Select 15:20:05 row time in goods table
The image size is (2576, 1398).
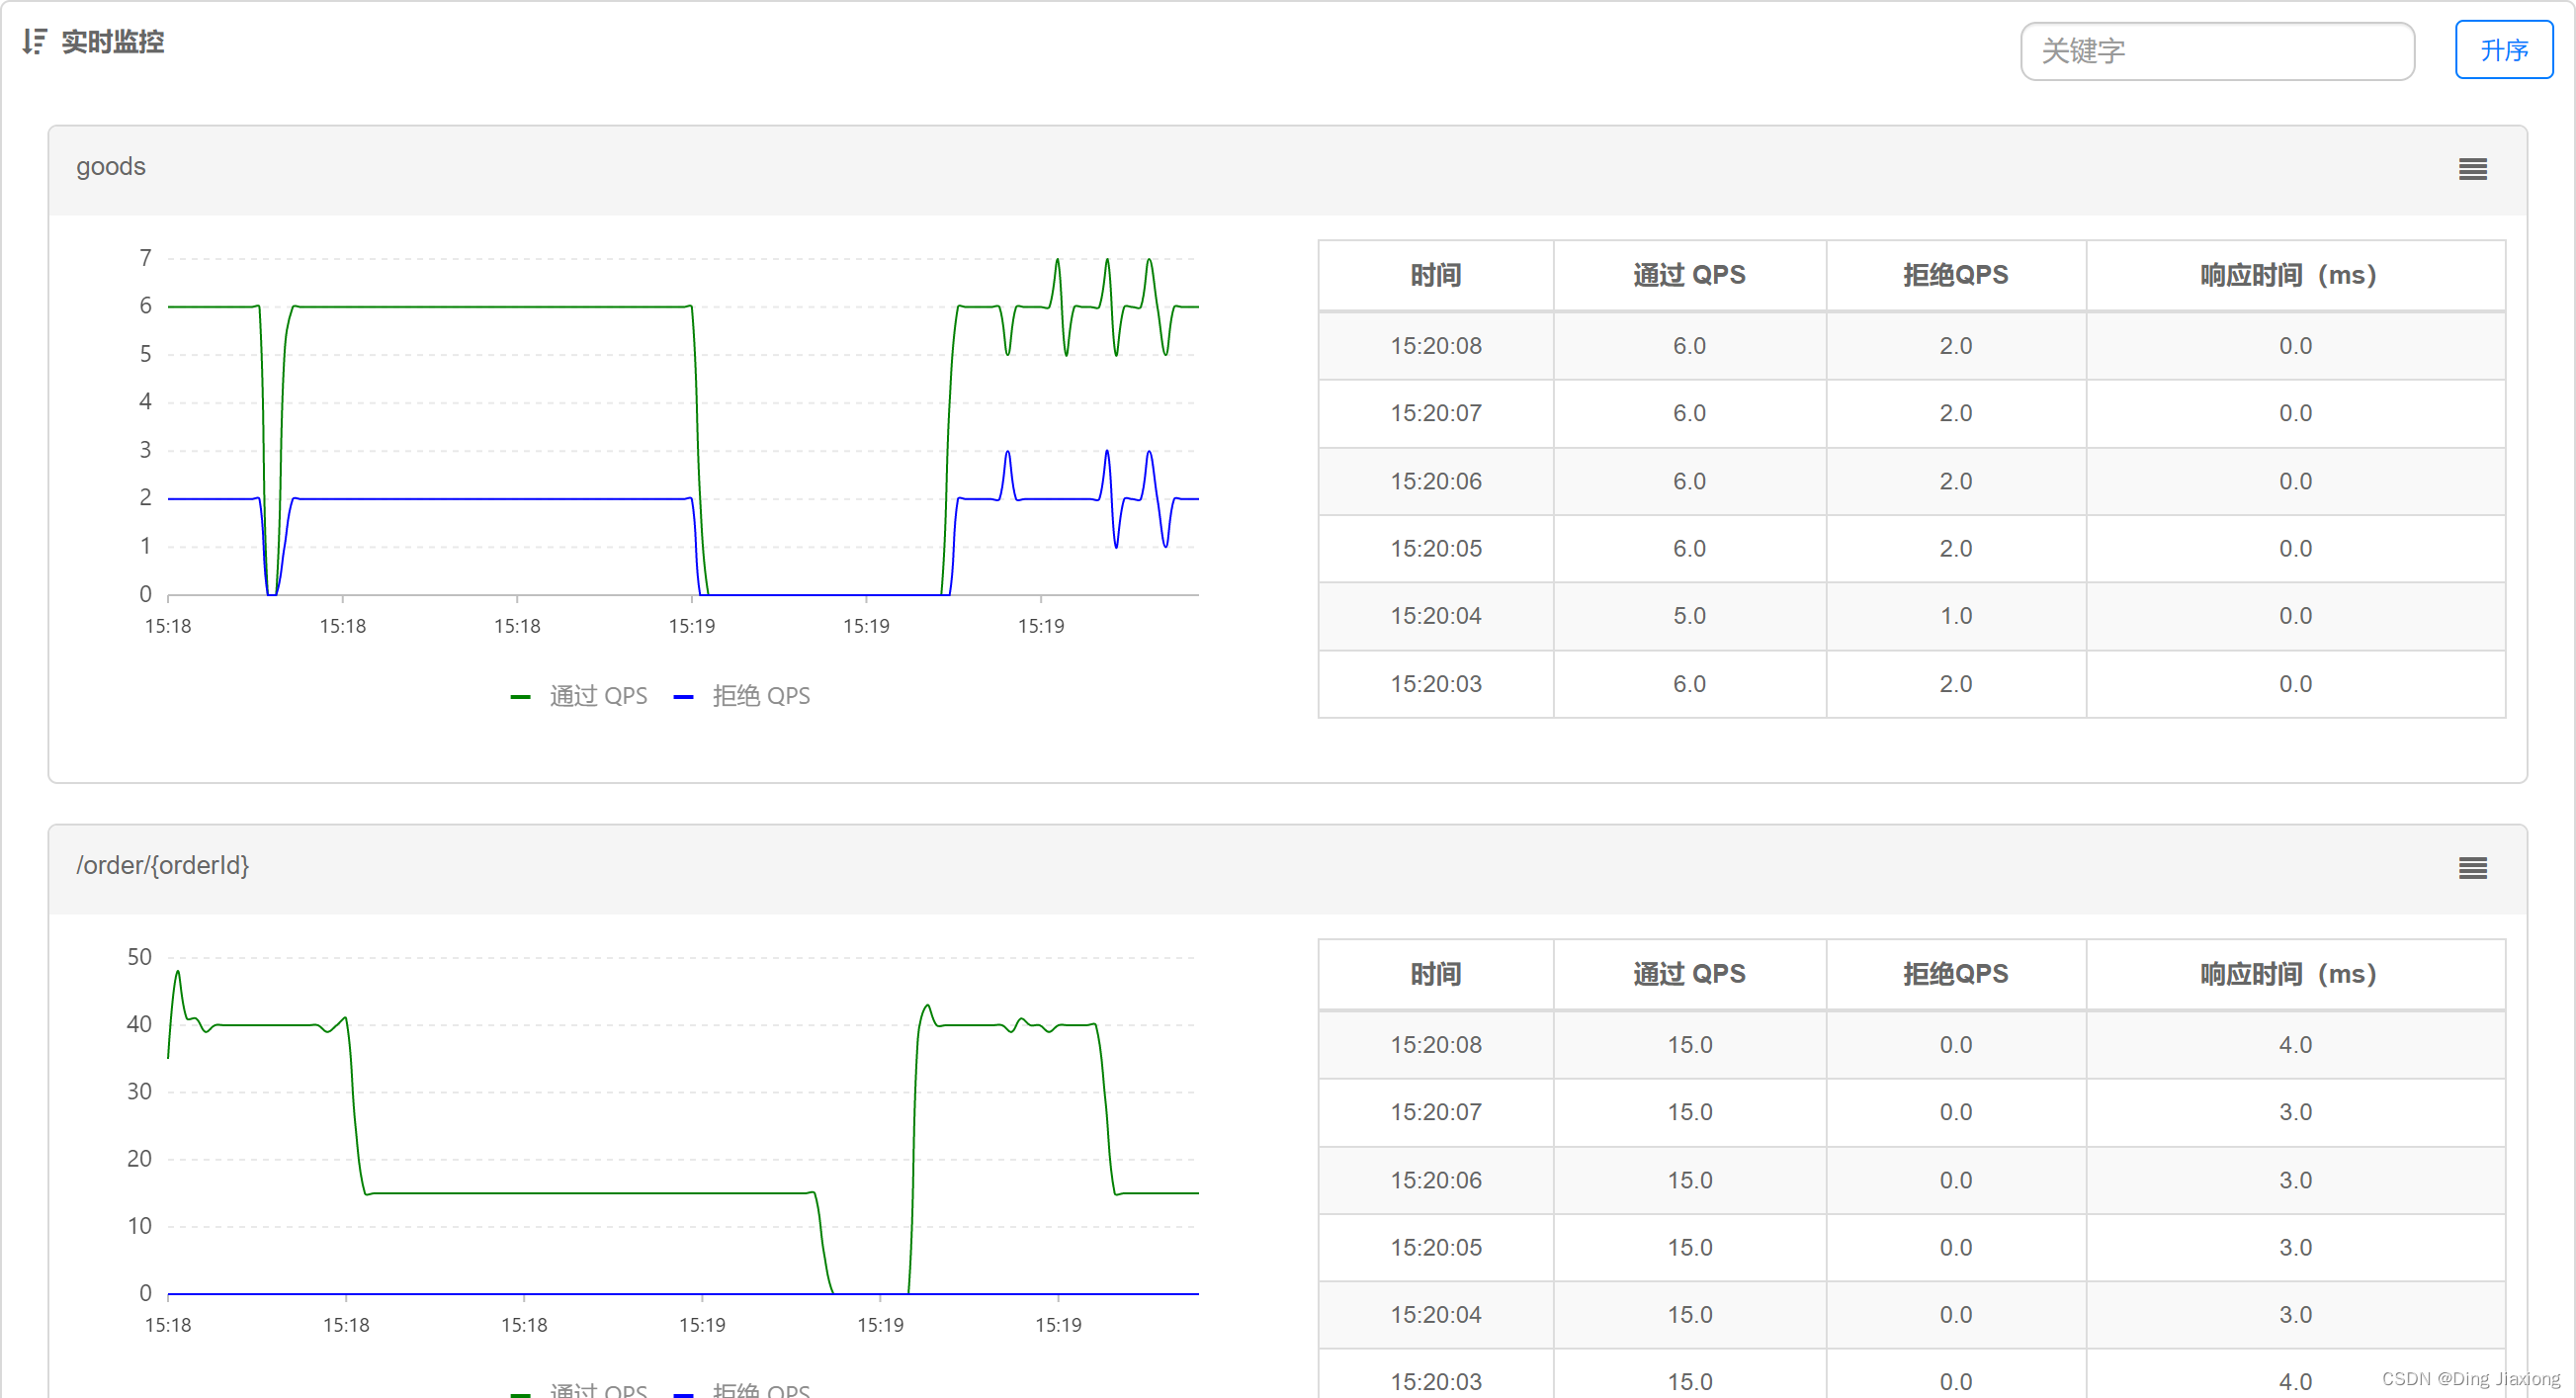[1435, 548]
